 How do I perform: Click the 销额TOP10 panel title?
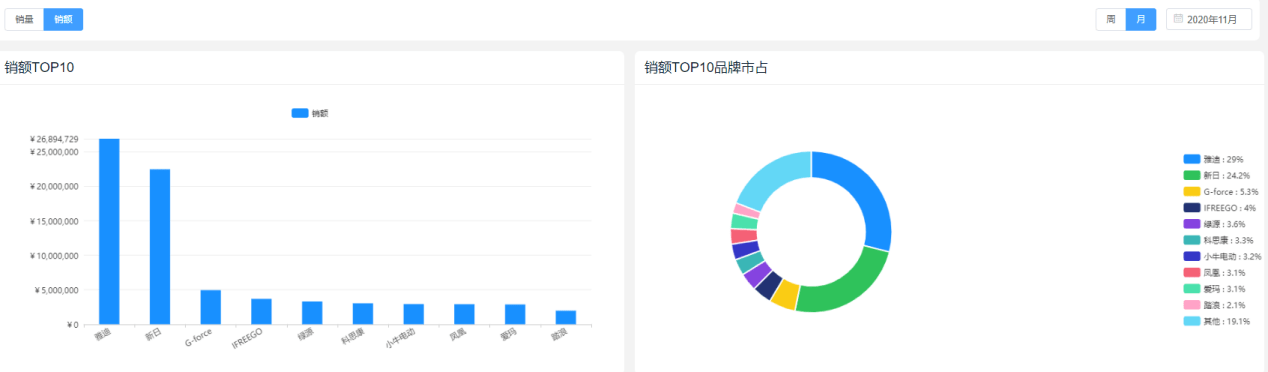pyautogui.click(x=39, y=68)
